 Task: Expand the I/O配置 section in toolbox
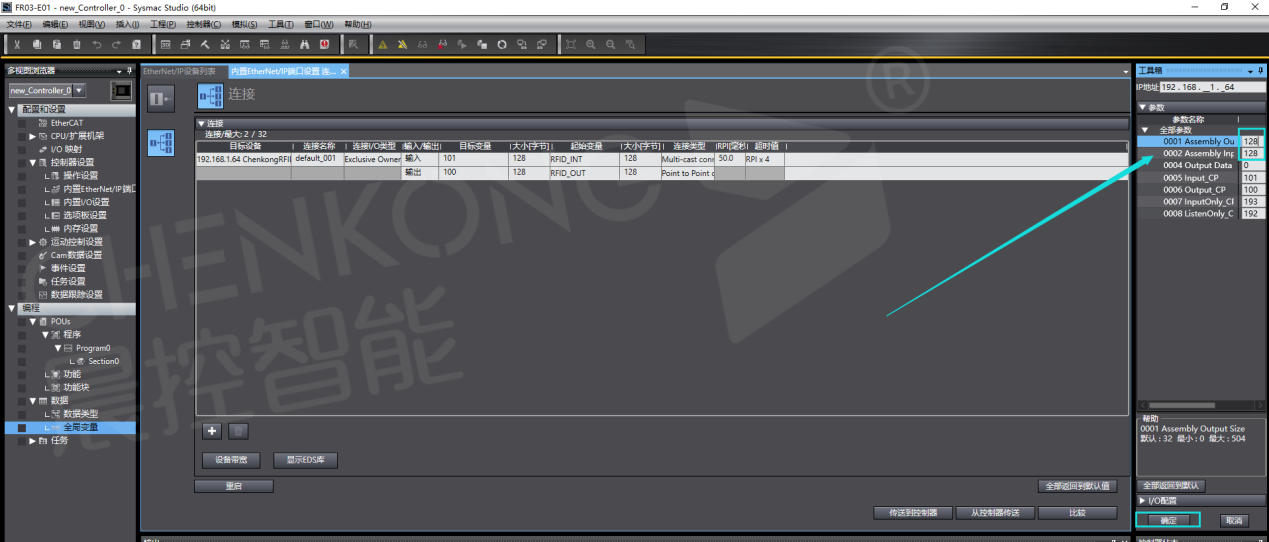[x=1143, y=500]
